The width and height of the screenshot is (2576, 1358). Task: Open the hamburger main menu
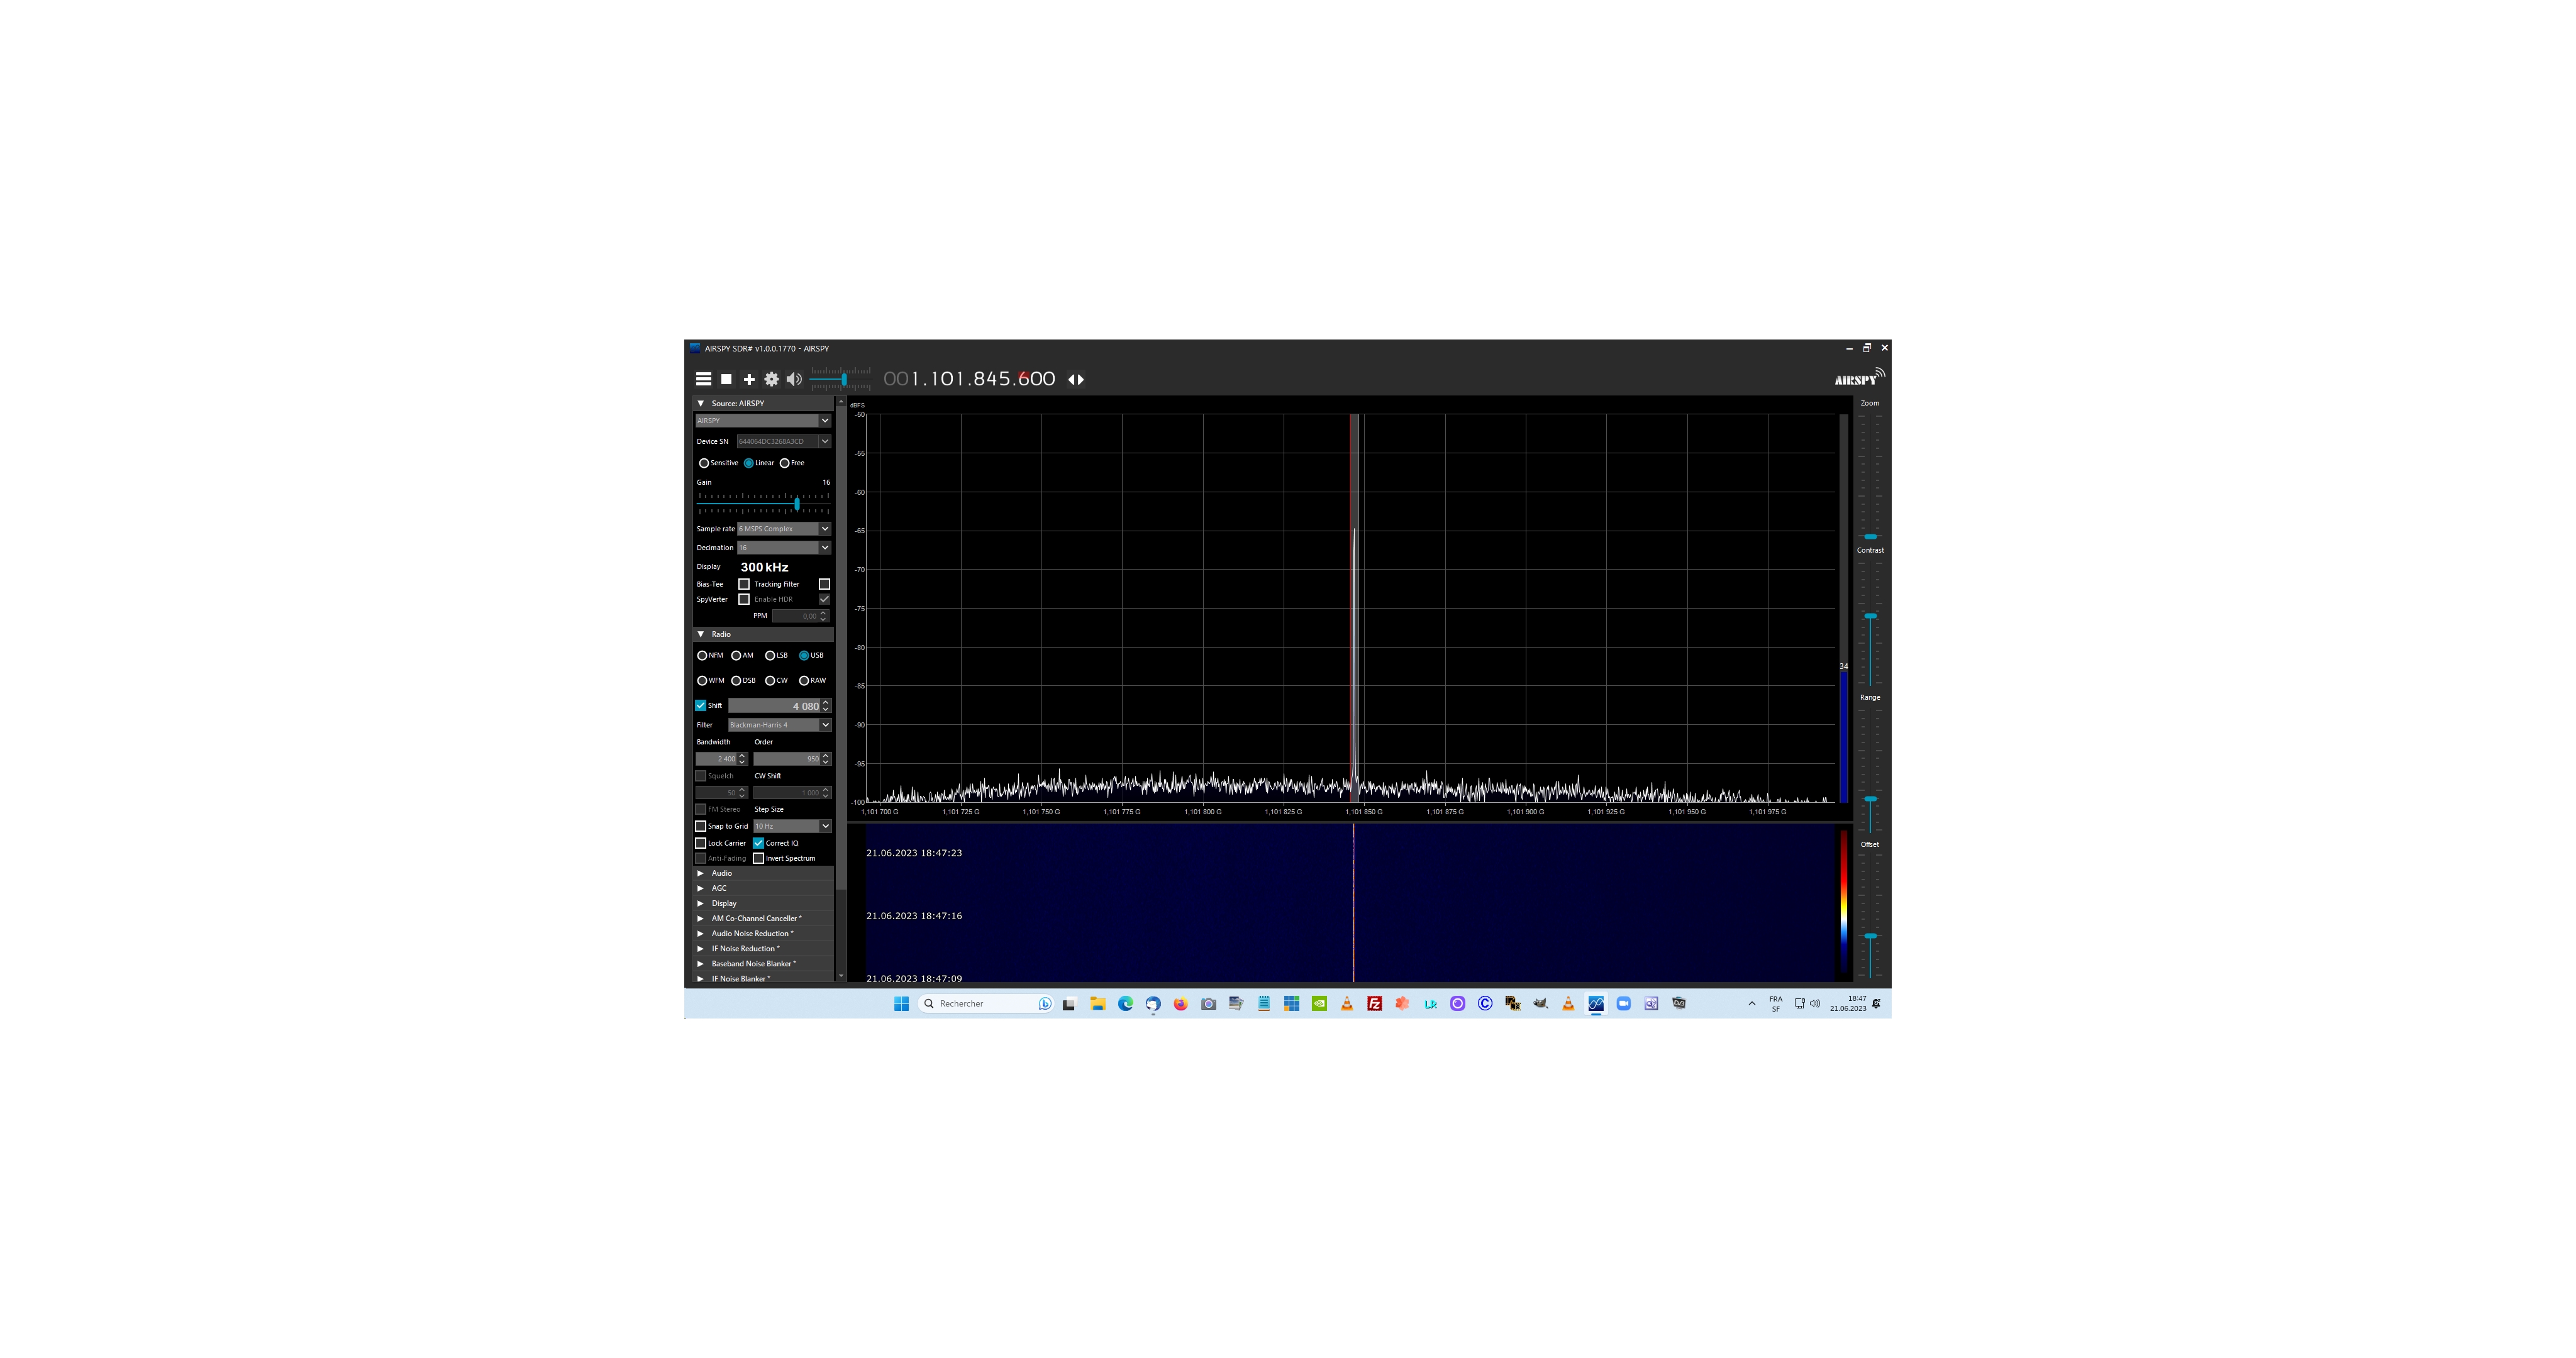(x=703, y=379)
